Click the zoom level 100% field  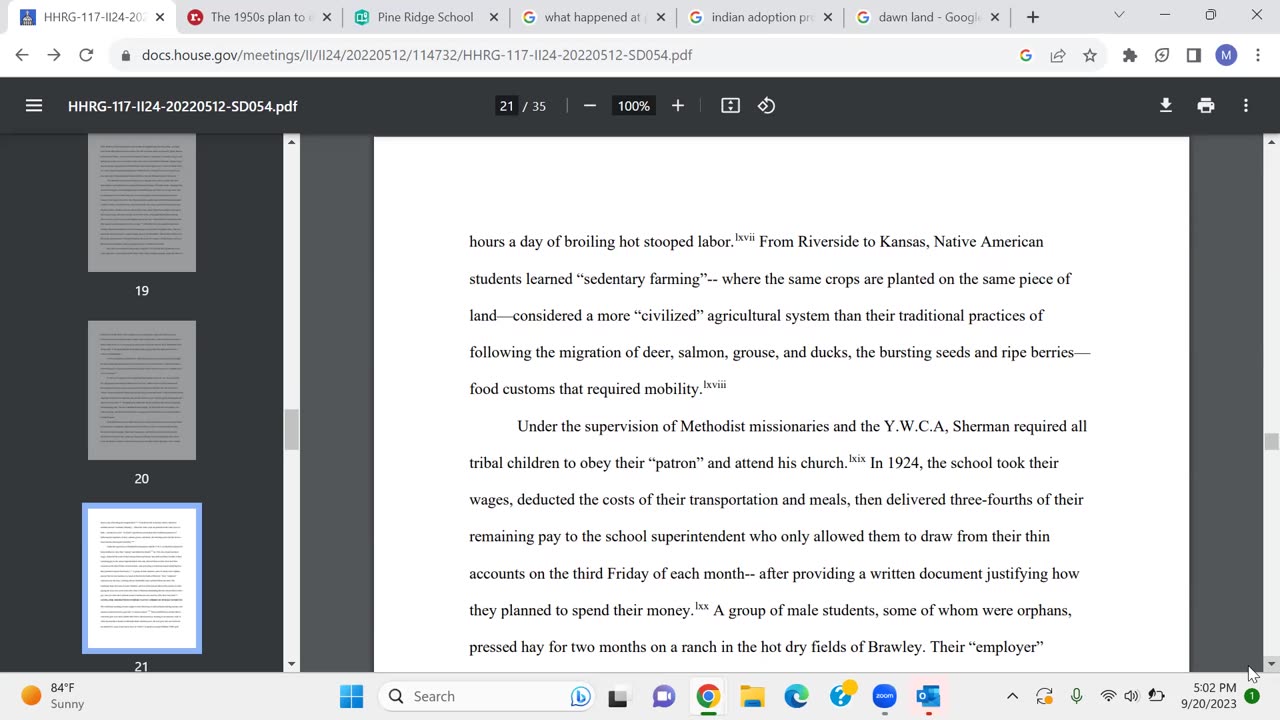[633, 106]
